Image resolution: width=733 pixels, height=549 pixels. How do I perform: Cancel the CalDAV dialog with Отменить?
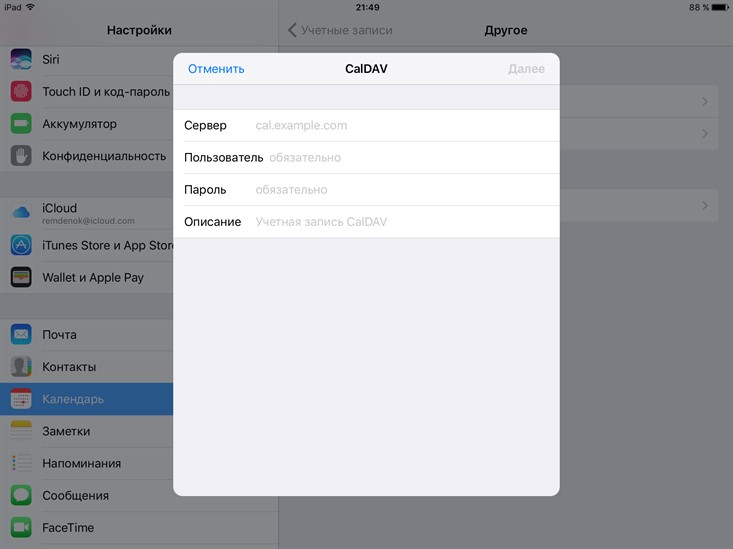[216, 69]
